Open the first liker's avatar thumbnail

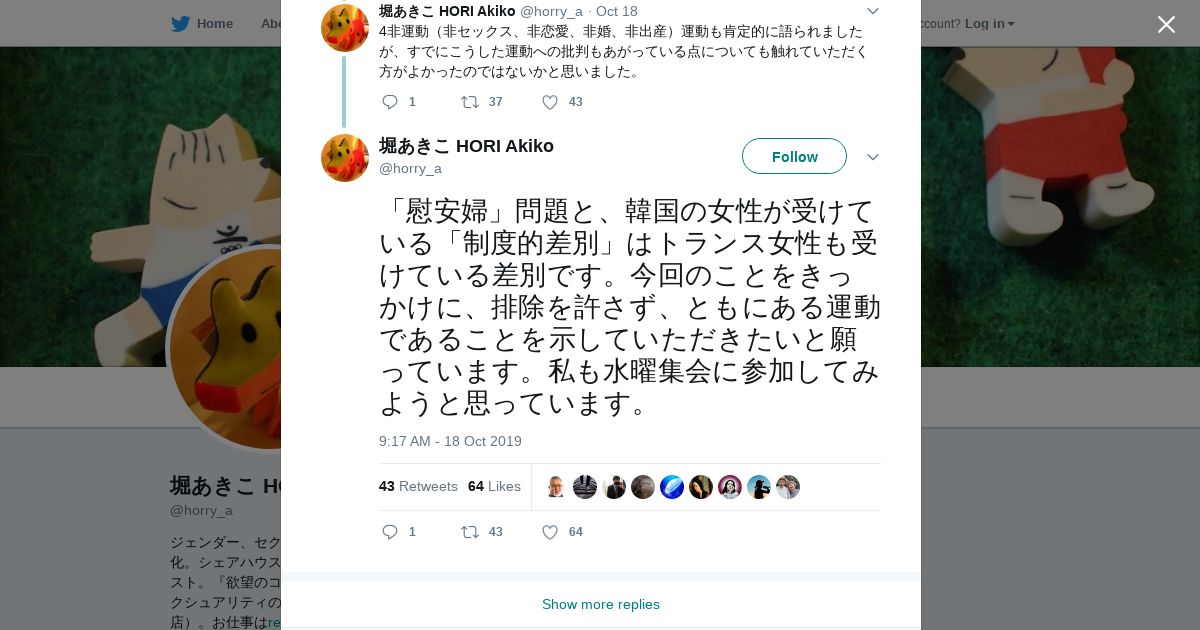556,487
